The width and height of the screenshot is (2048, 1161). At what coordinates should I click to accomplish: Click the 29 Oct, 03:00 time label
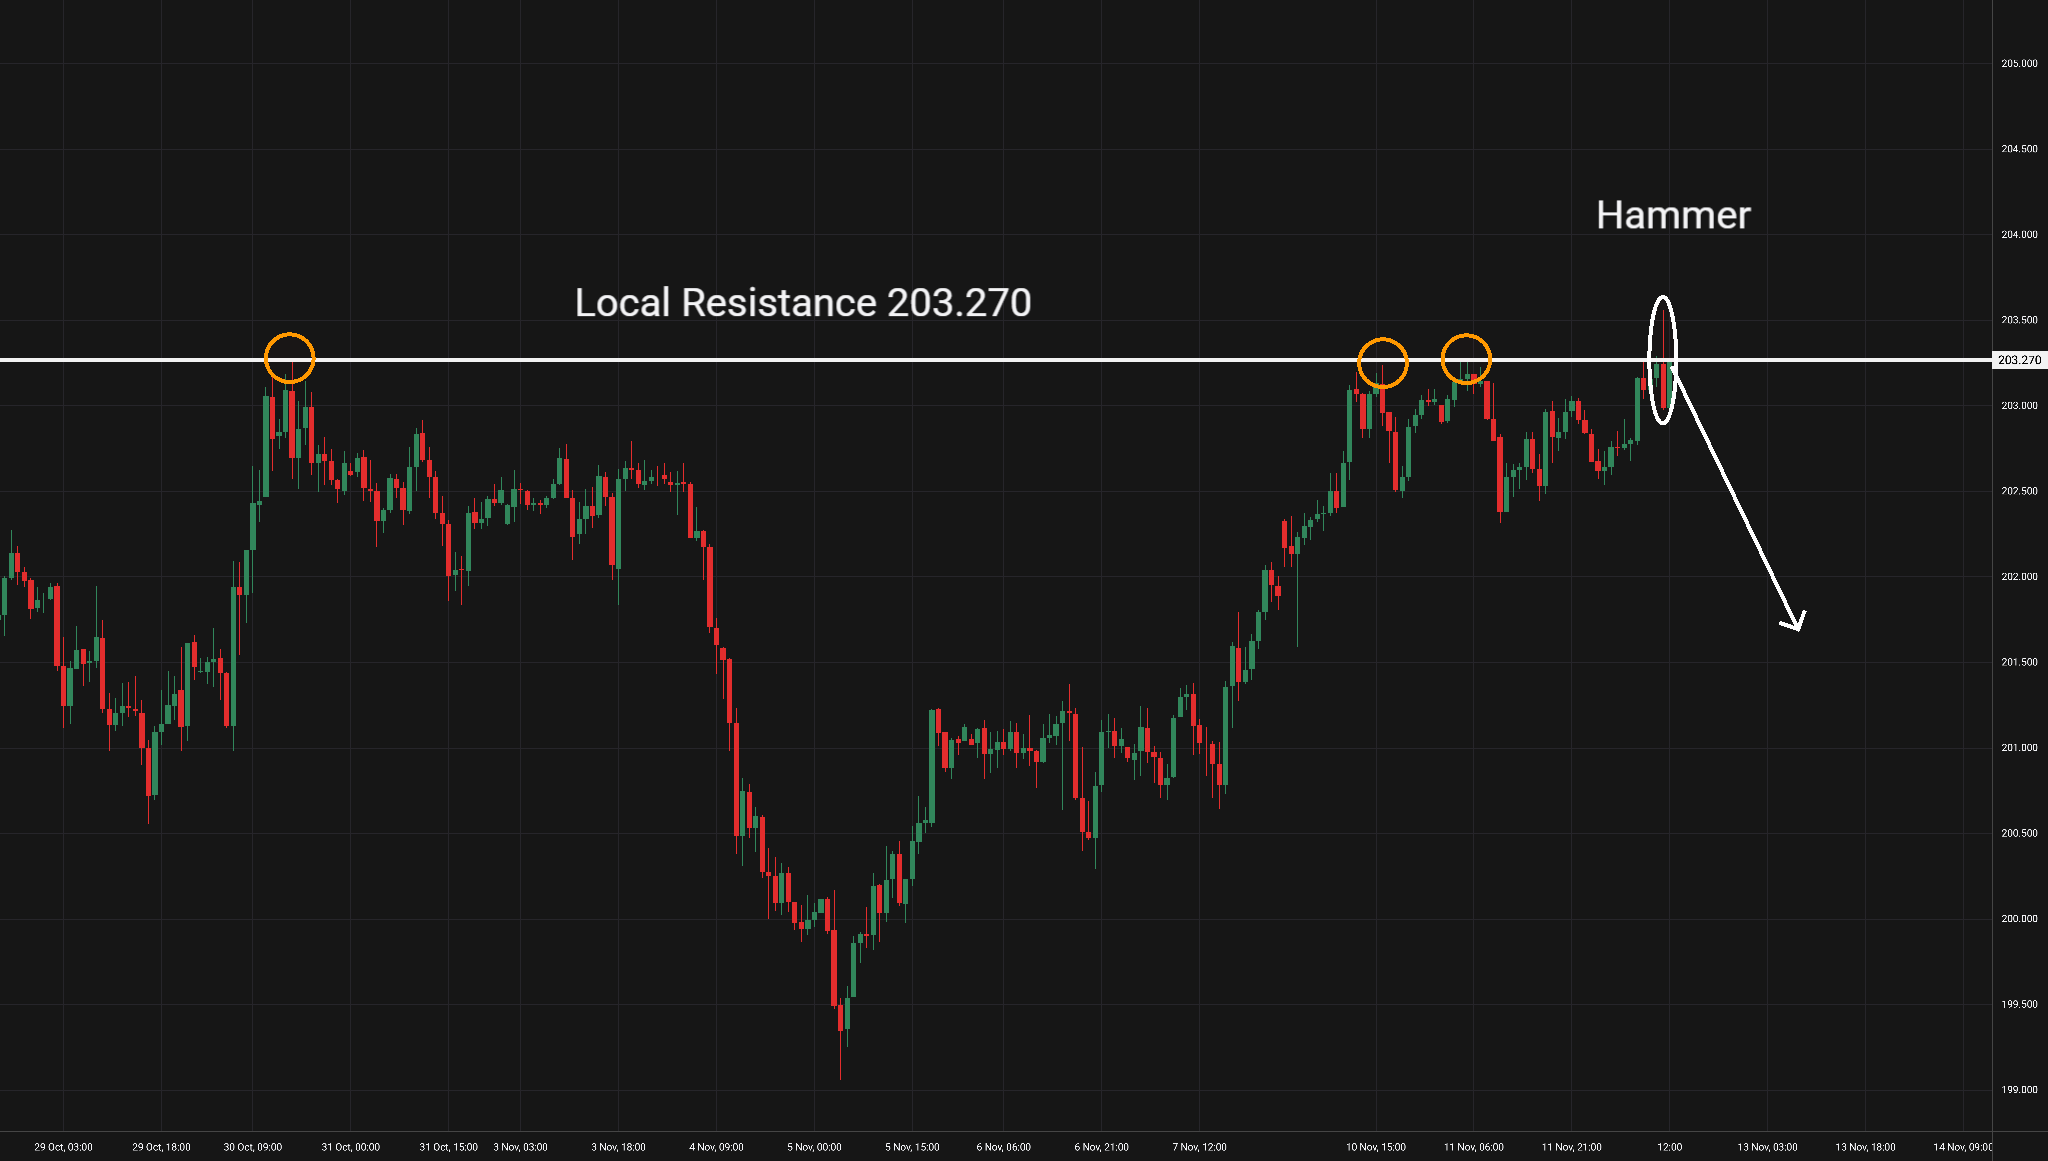click(x=63, y=1147)
